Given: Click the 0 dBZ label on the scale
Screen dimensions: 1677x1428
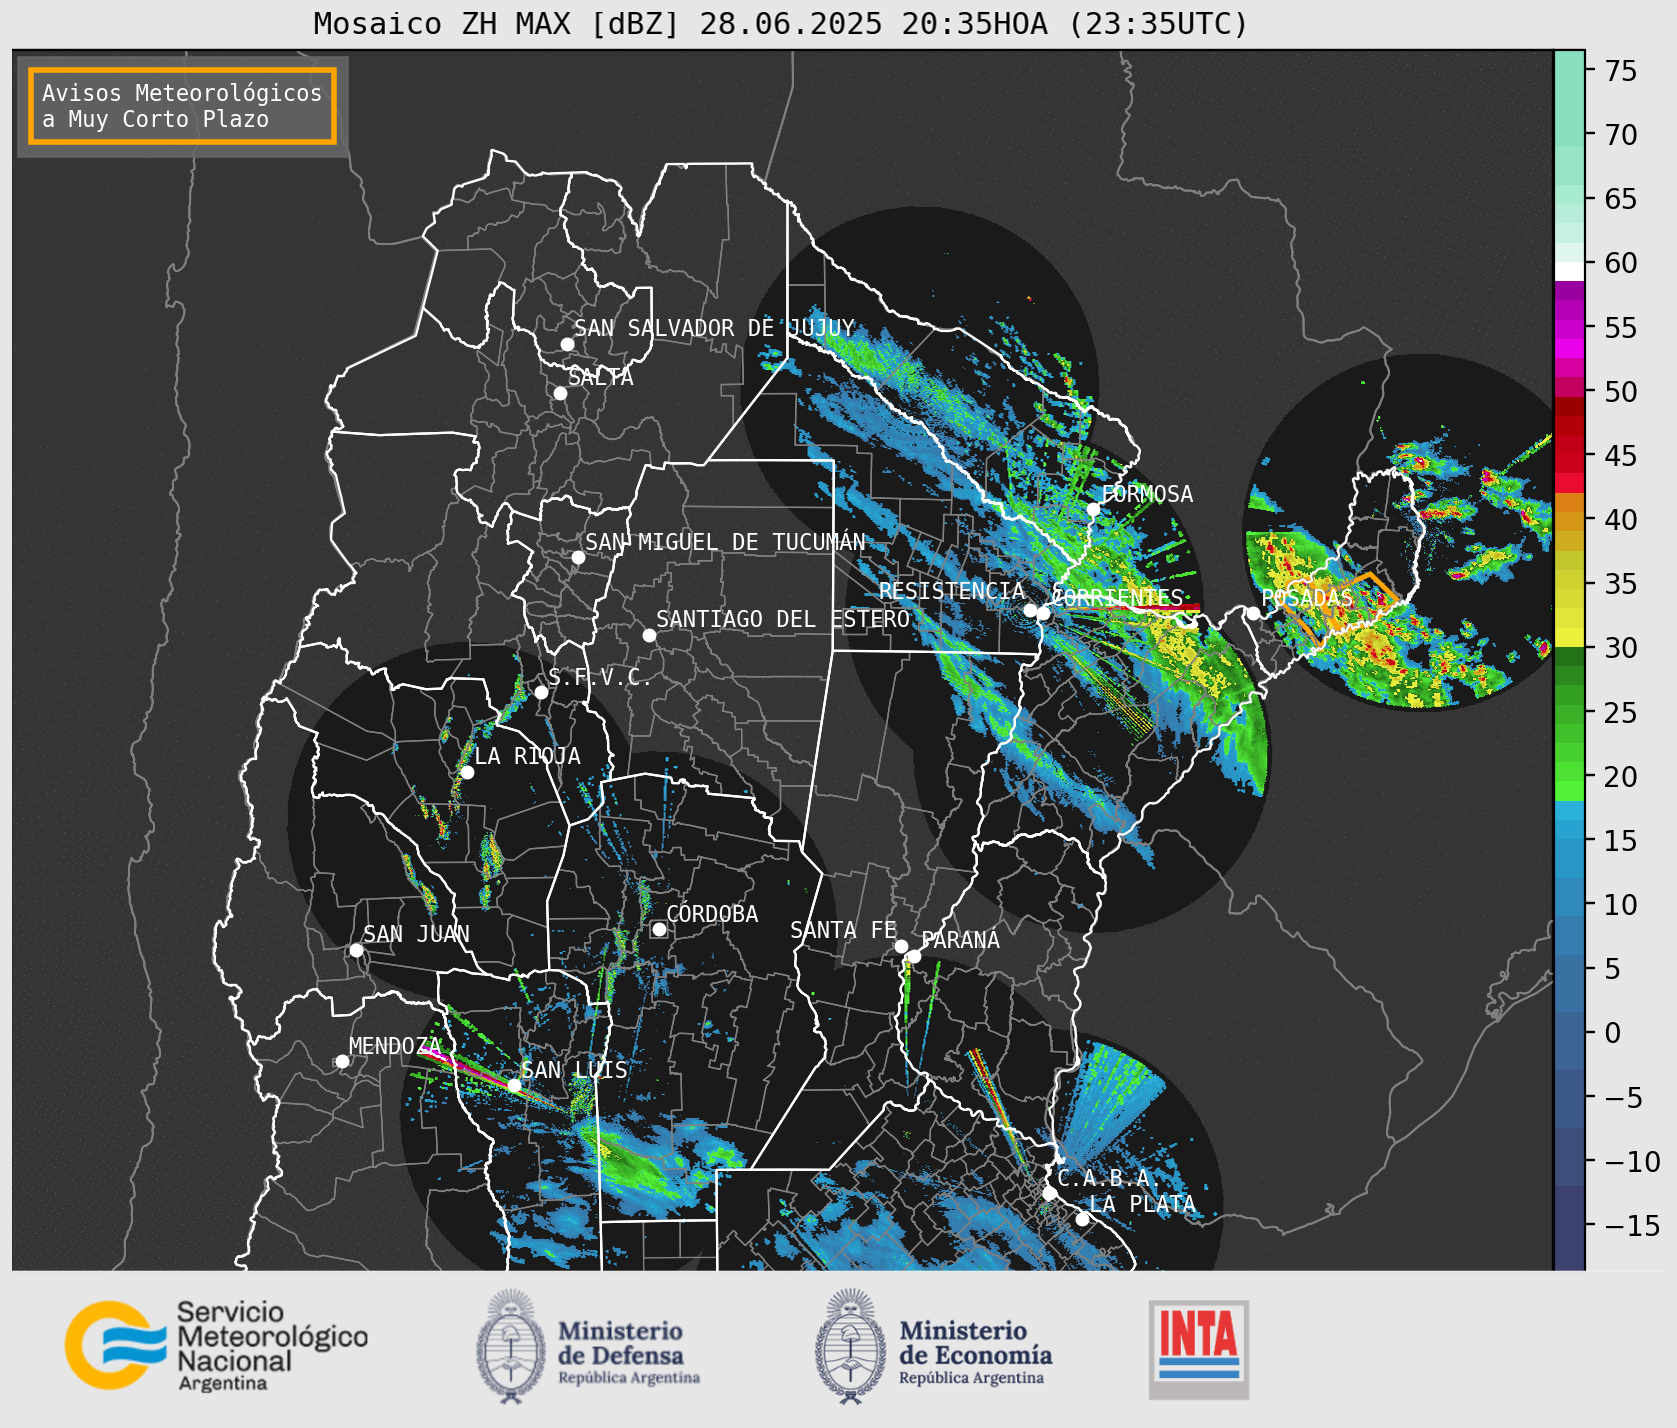Looking at the screenshot, I should [1613, 1033].
